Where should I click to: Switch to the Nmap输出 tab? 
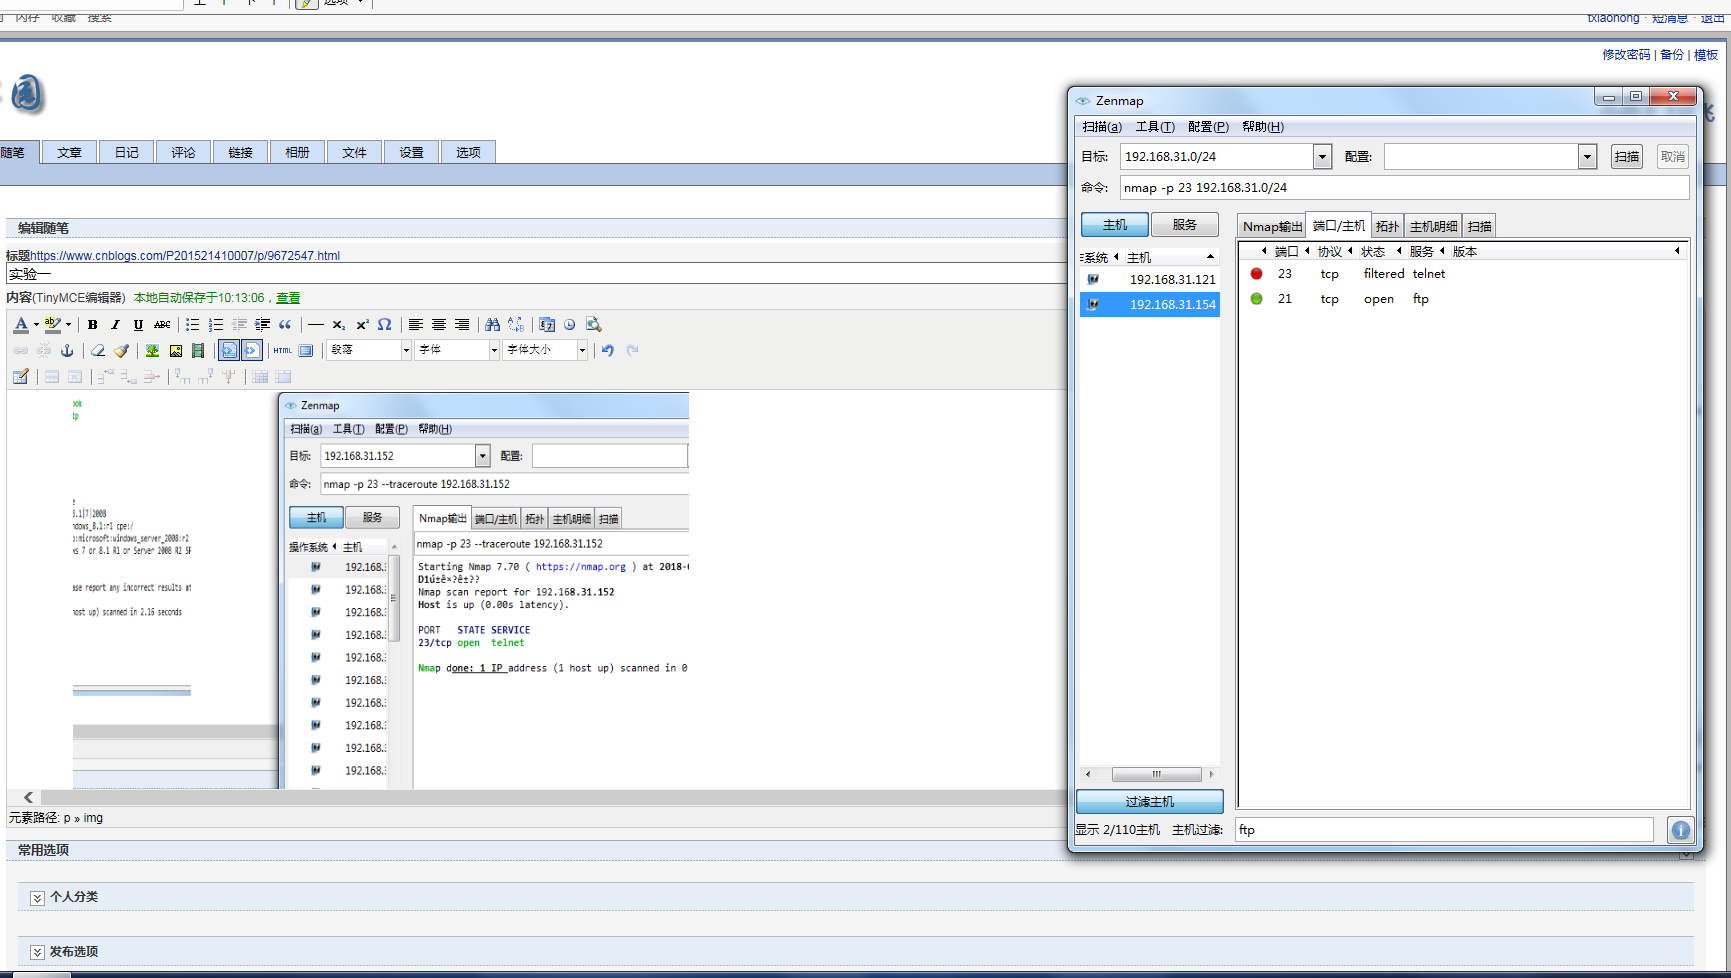1272,226
